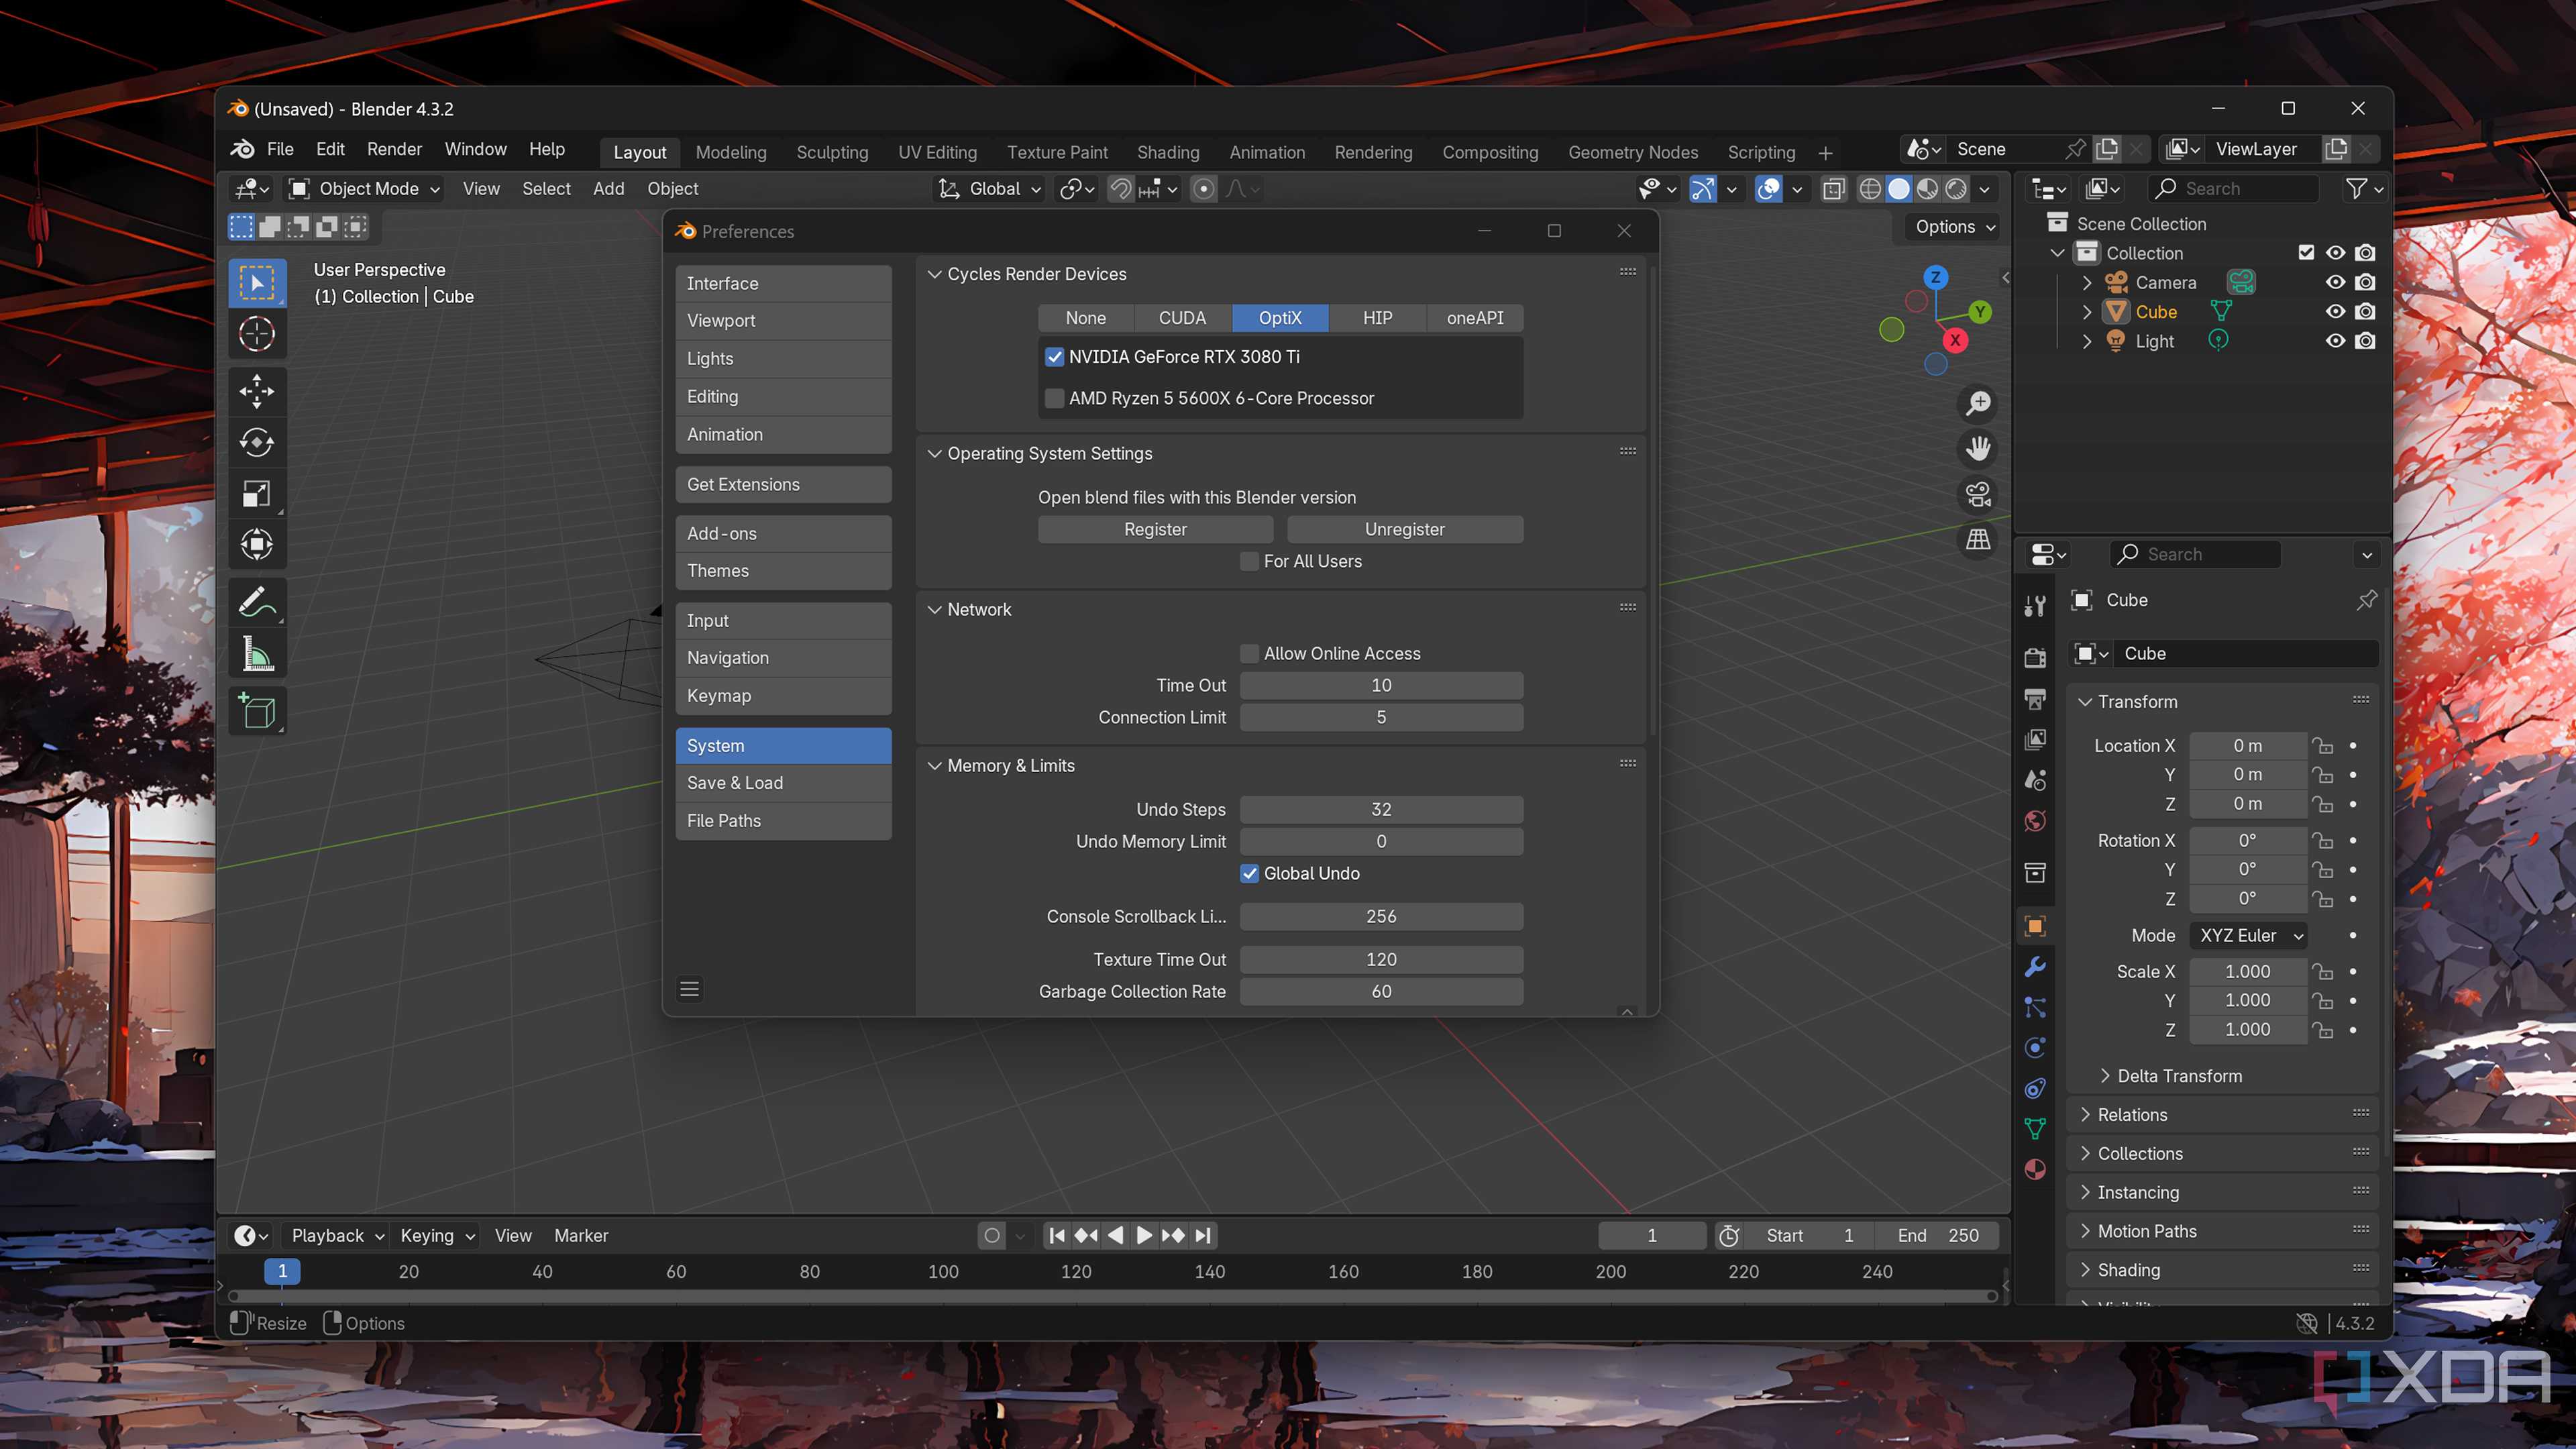Check the For All Users option
Image resolution: width=2576 pixels, height=1449 pixels.
tap(1249, 561)
